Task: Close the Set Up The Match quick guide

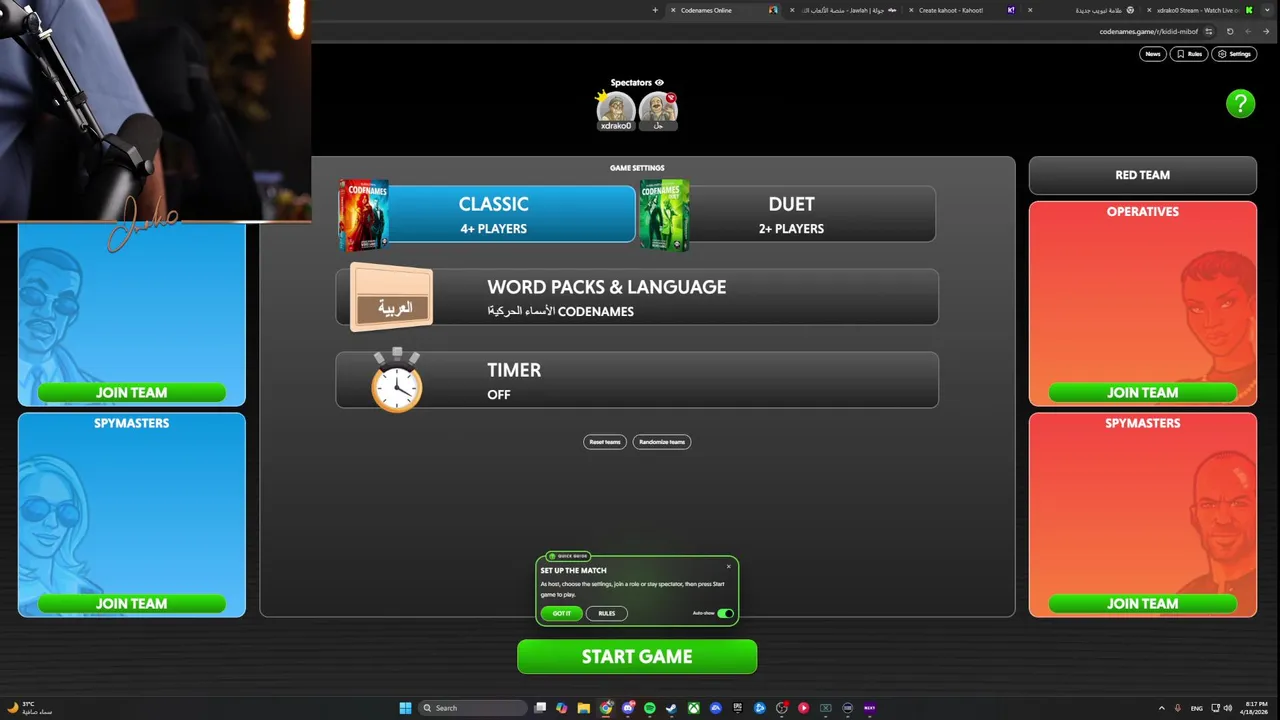Action: [728, 566]
